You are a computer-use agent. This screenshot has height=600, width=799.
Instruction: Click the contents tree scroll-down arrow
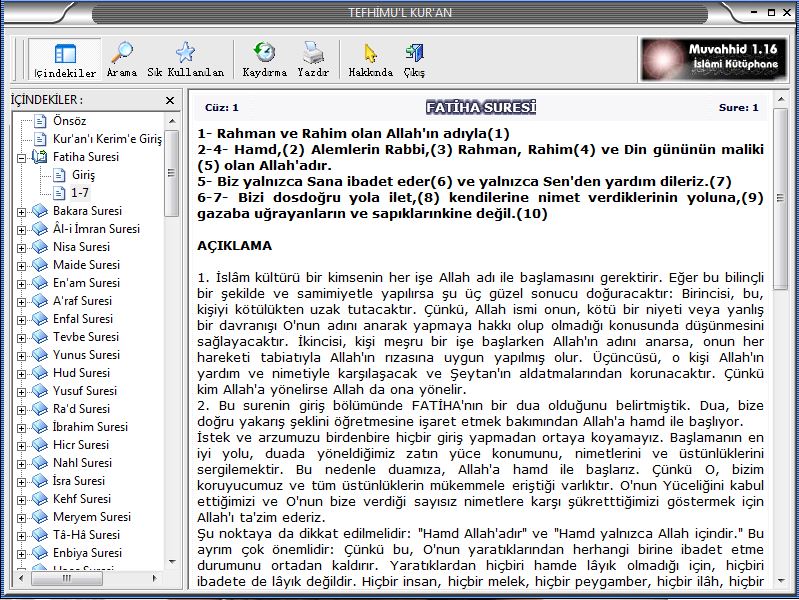[x=172, y=562]
